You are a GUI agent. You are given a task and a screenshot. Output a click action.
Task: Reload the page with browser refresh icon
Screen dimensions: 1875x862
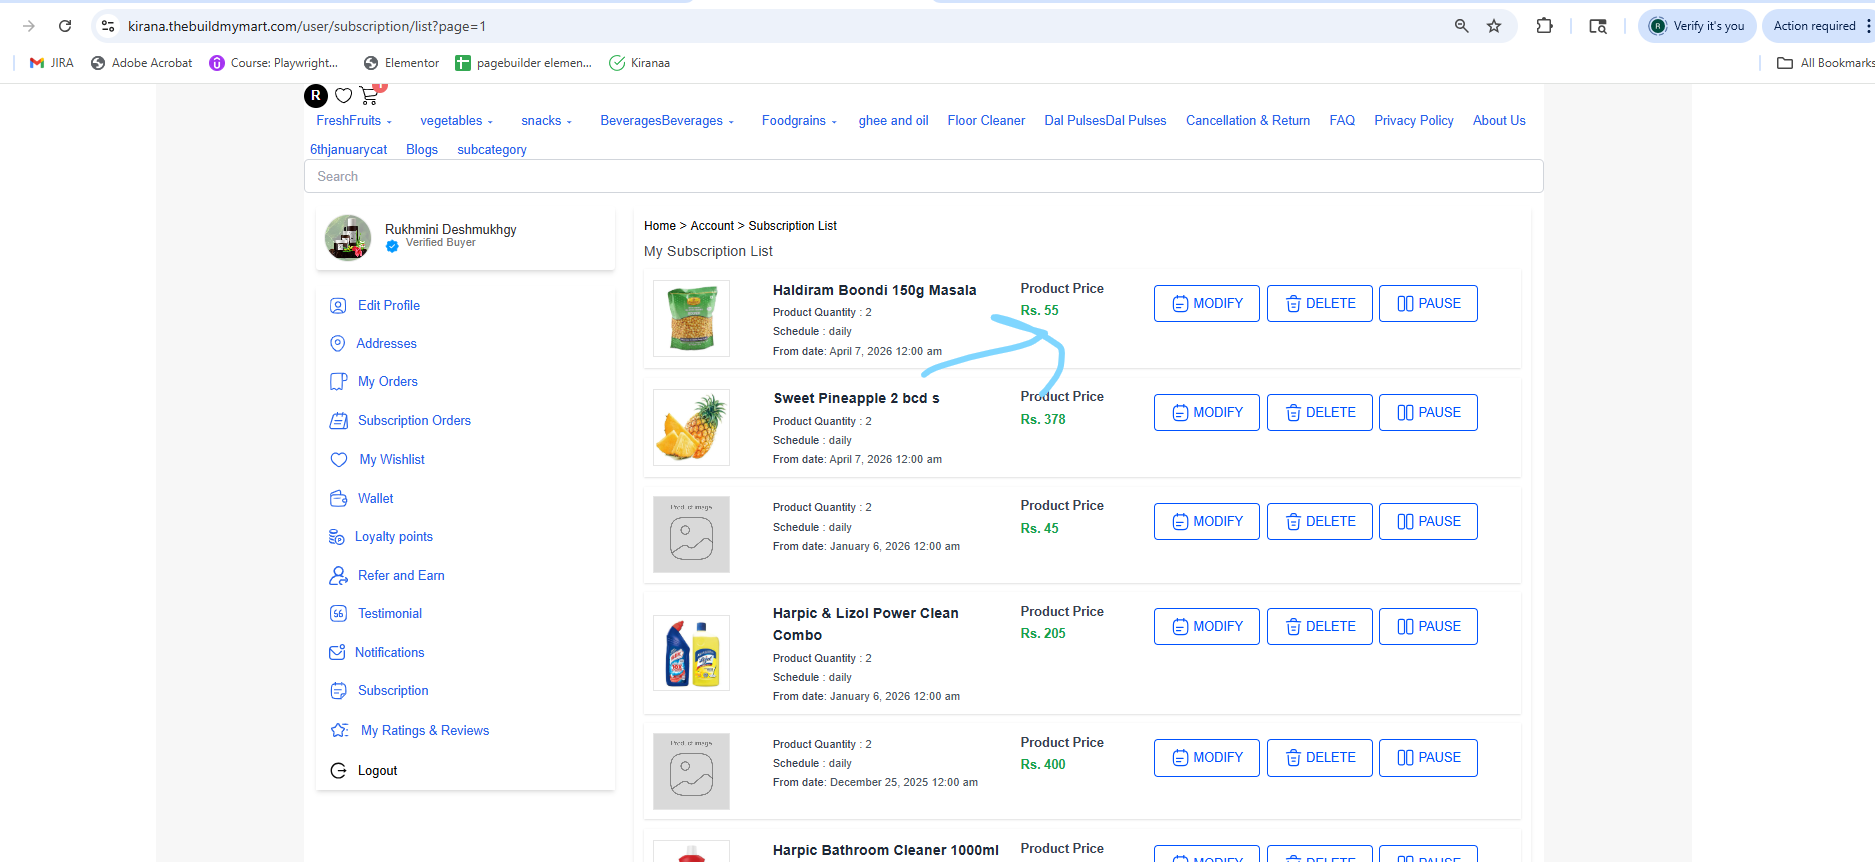pos(65,26)
